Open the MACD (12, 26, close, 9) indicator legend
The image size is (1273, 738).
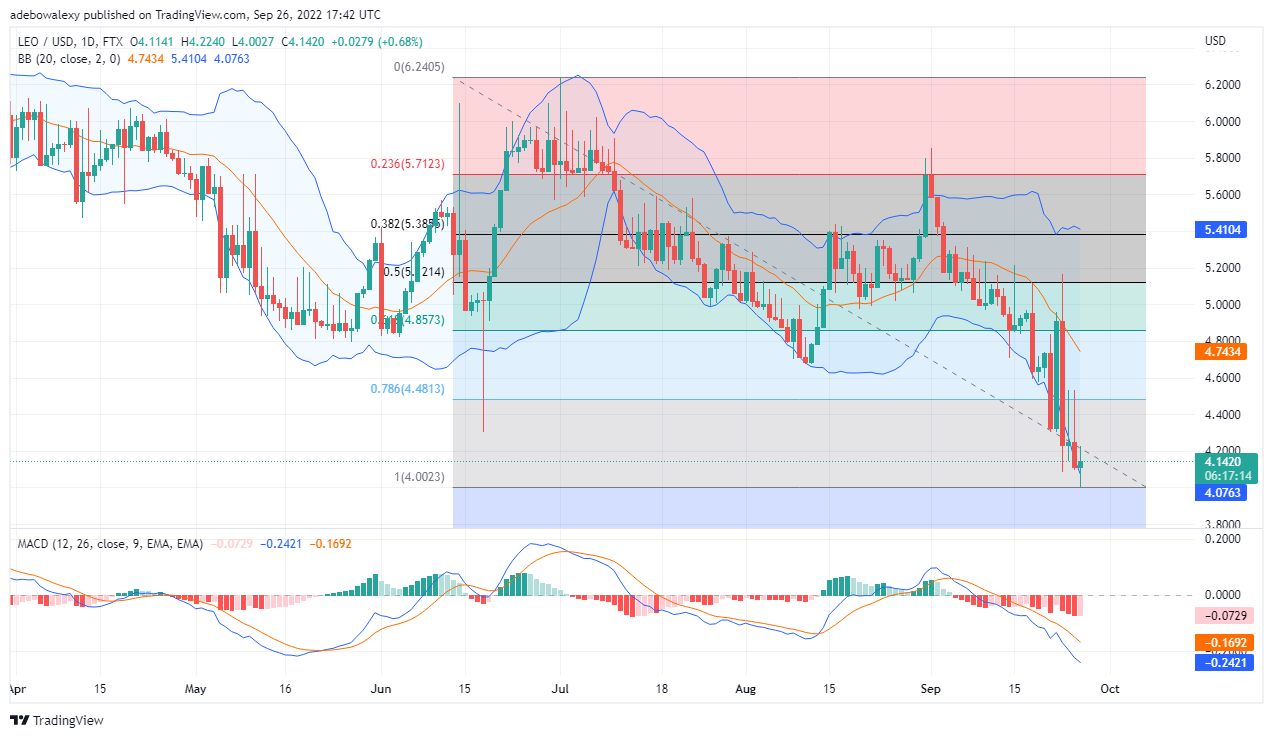pos(110,543)
